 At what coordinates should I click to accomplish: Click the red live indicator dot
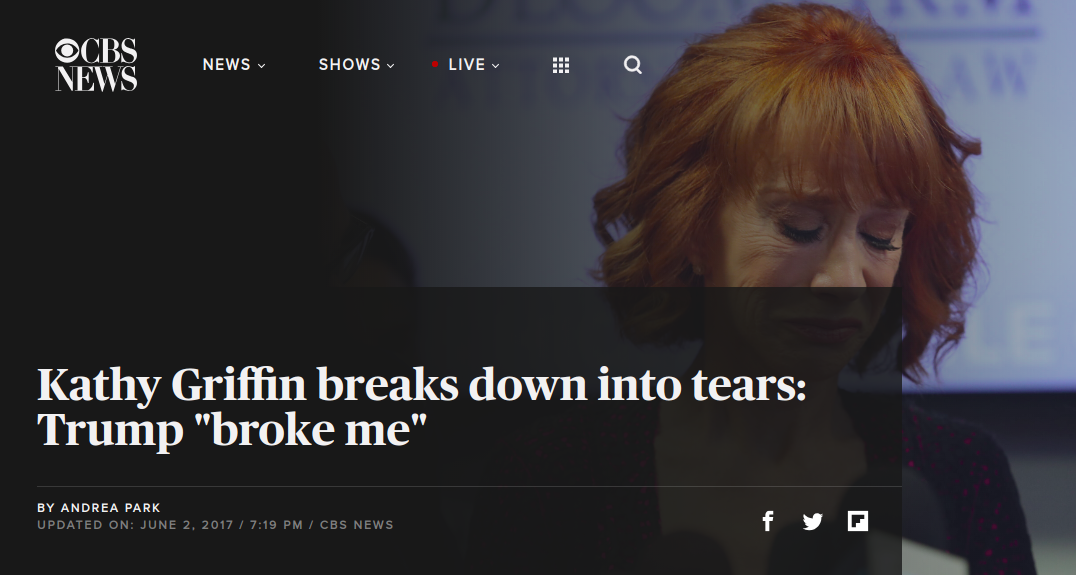(x=435, y=64)
